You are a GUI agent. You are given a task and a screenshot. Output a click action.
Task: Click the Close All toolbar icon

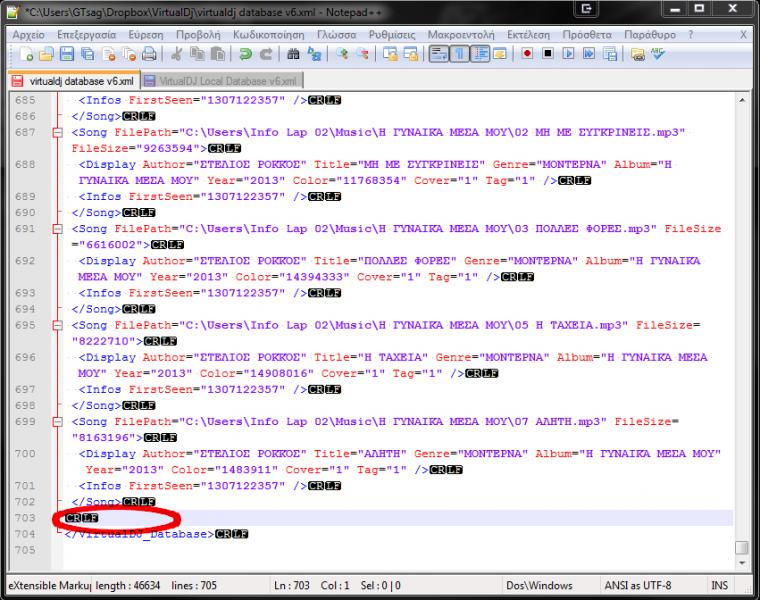click(129, 54)
